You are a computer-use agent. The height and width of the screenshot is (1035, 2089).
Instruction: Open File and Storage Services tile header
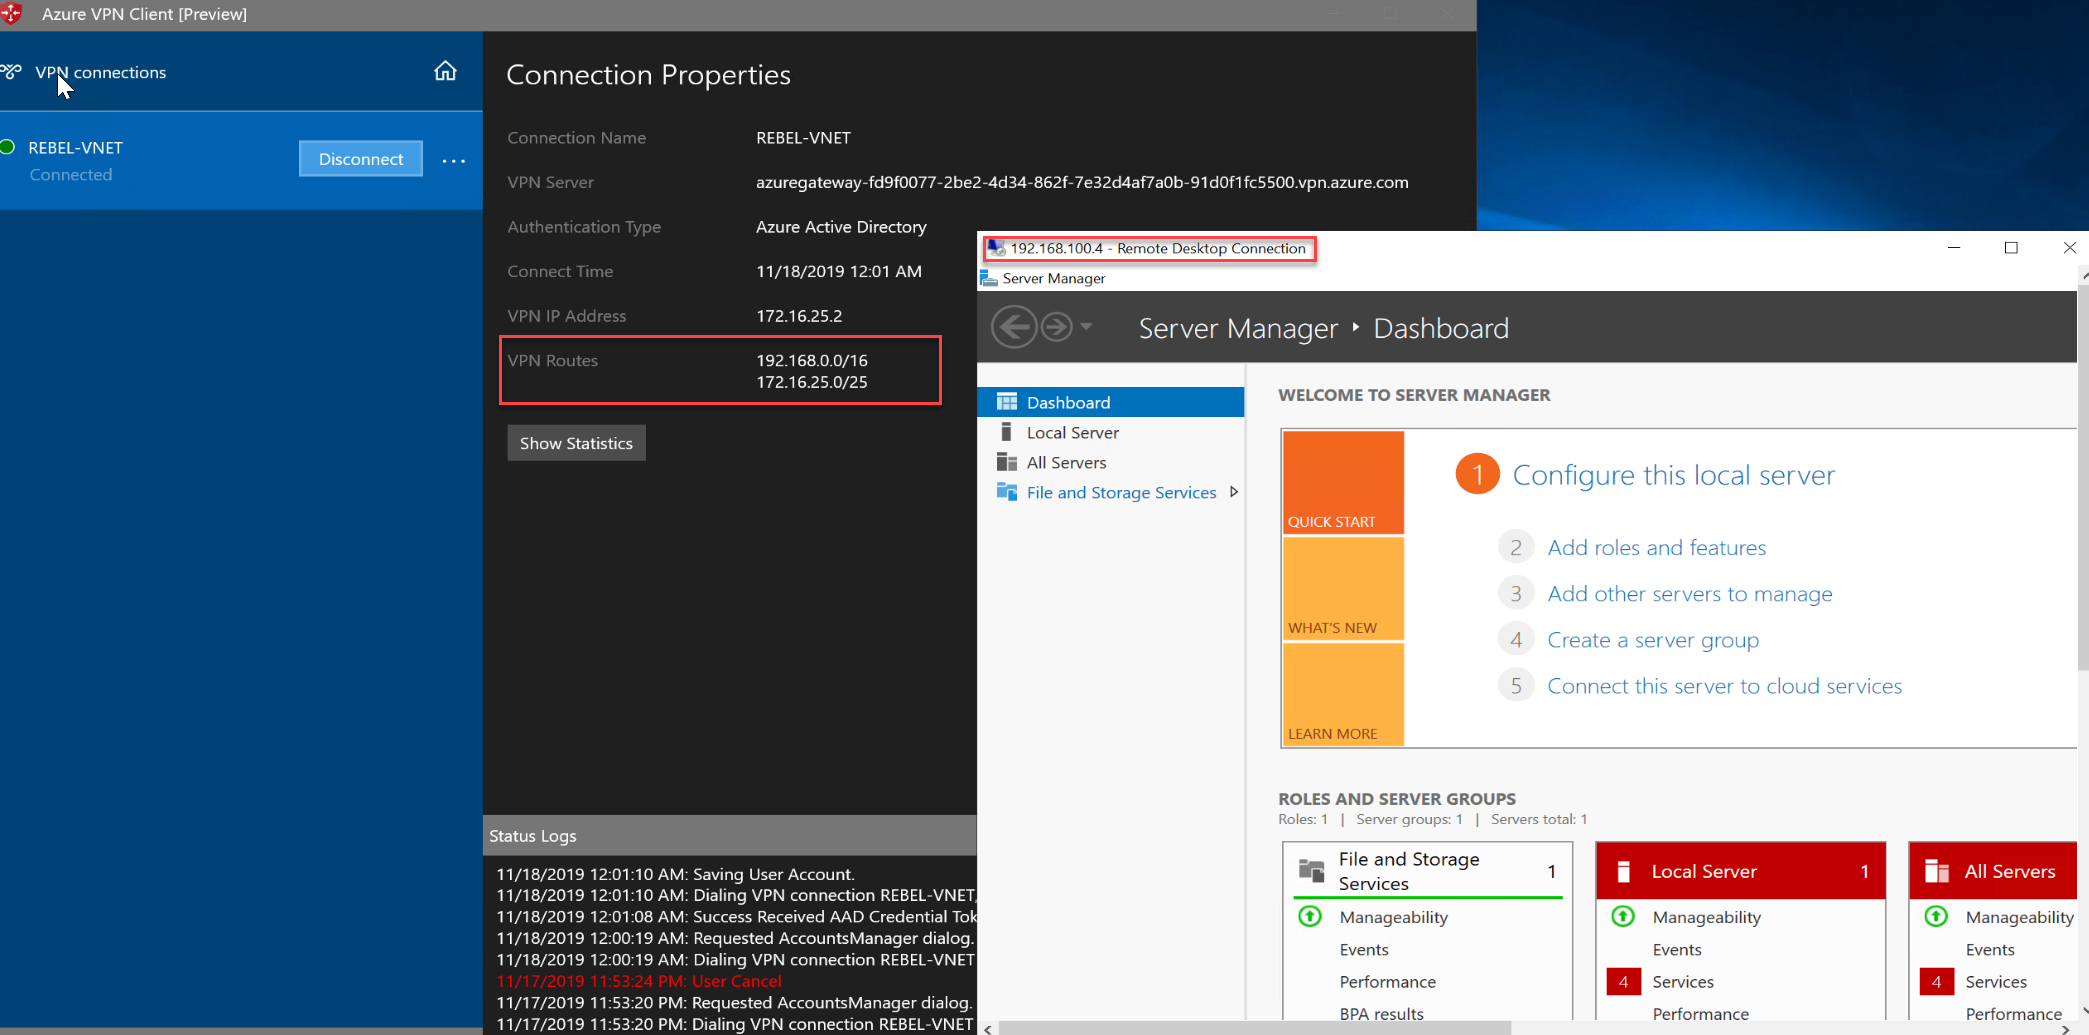pyautogui.click(x=1427, y=871)
